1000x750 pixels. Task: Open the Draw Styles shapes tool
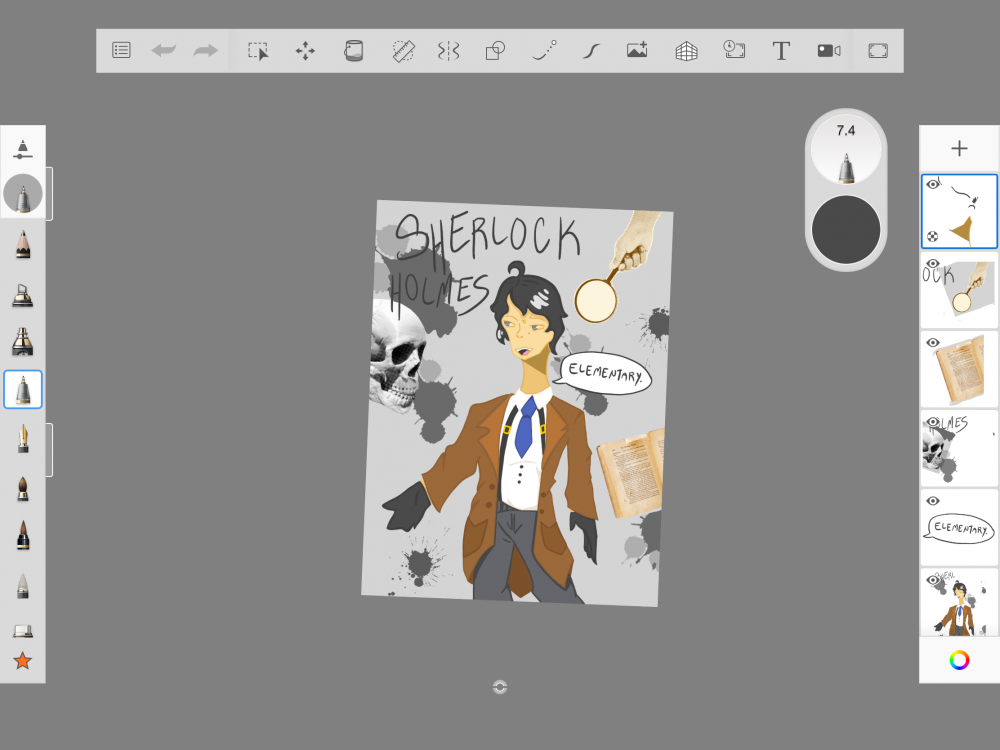click(x=495, y=50)
